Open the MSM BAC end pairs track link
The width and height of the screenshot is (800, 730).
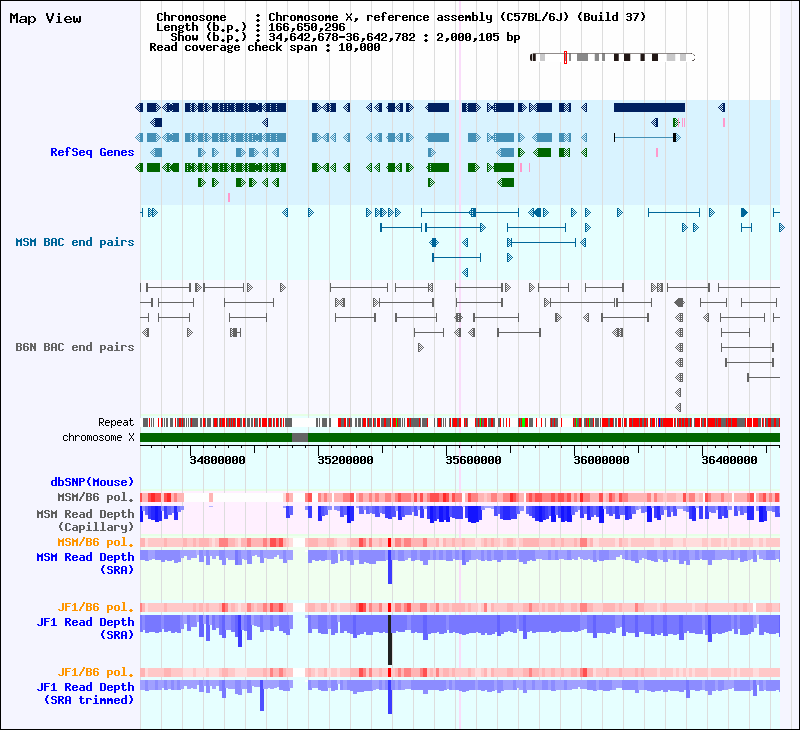point(74,242)
